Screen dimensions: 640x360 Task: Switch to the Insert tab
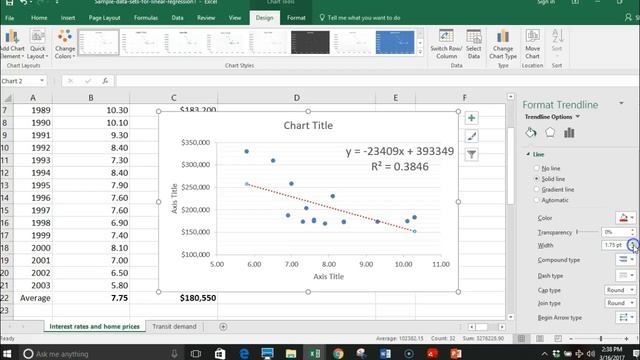pos(68,18)
